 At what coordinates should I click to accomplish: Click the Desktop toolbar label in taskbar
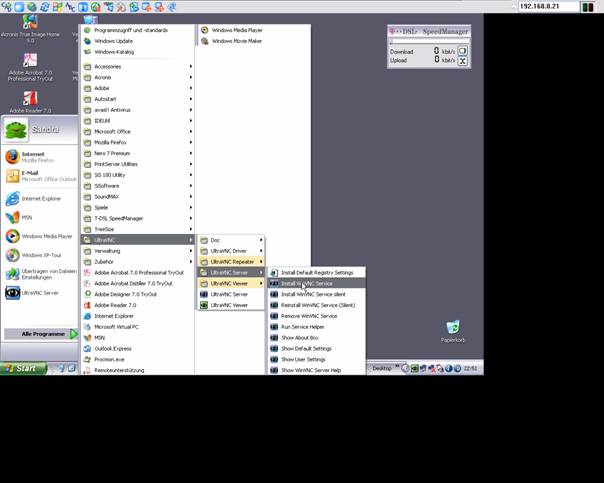[x=382, y=369]
